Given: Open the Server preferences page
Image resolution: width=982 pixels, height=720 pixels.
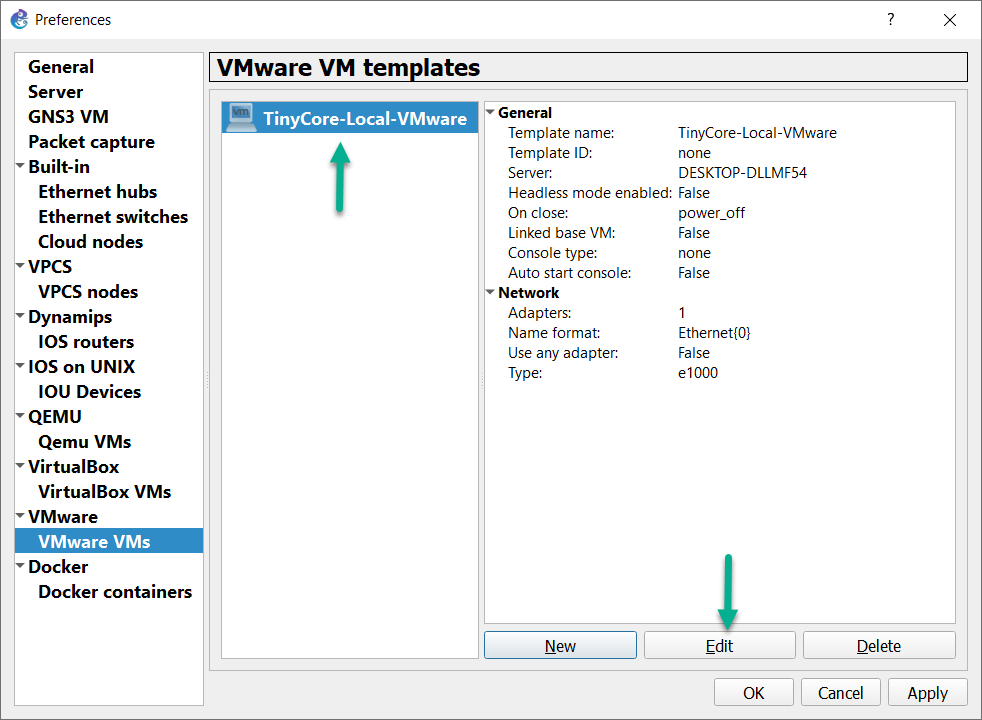Looking at the screenshot, I should click(x=55, y=92).
